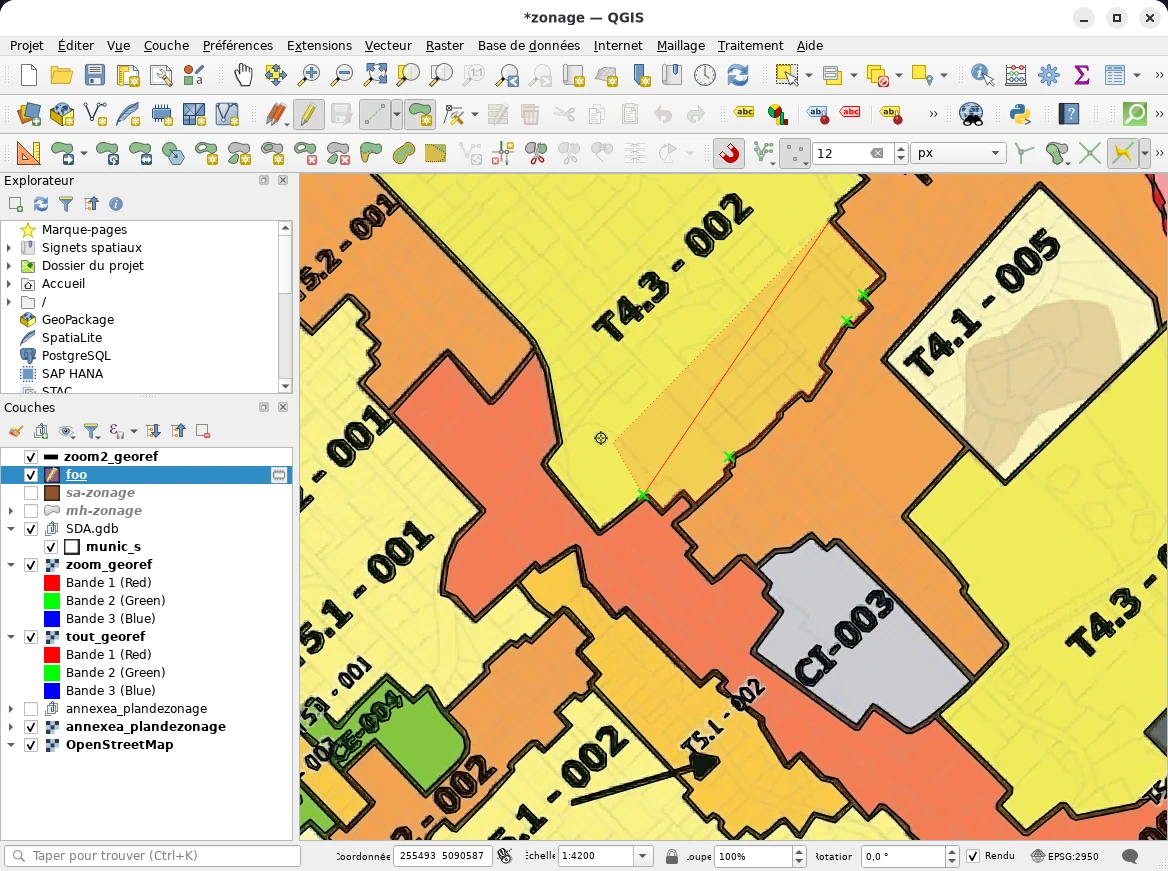Save the project with floppy disk icon
Image resolution: width=1168 pixels, height=871 pixels.
click(95, 75)
